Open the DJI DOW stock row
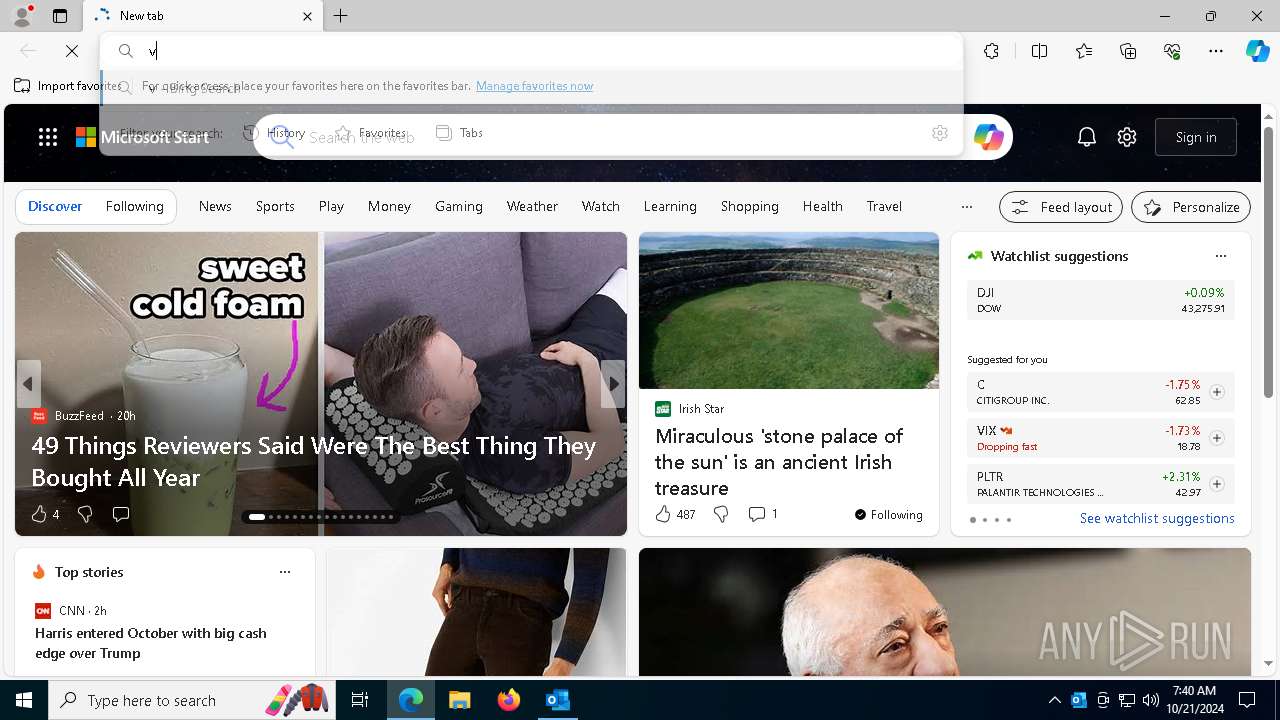 coord(1100,300)
